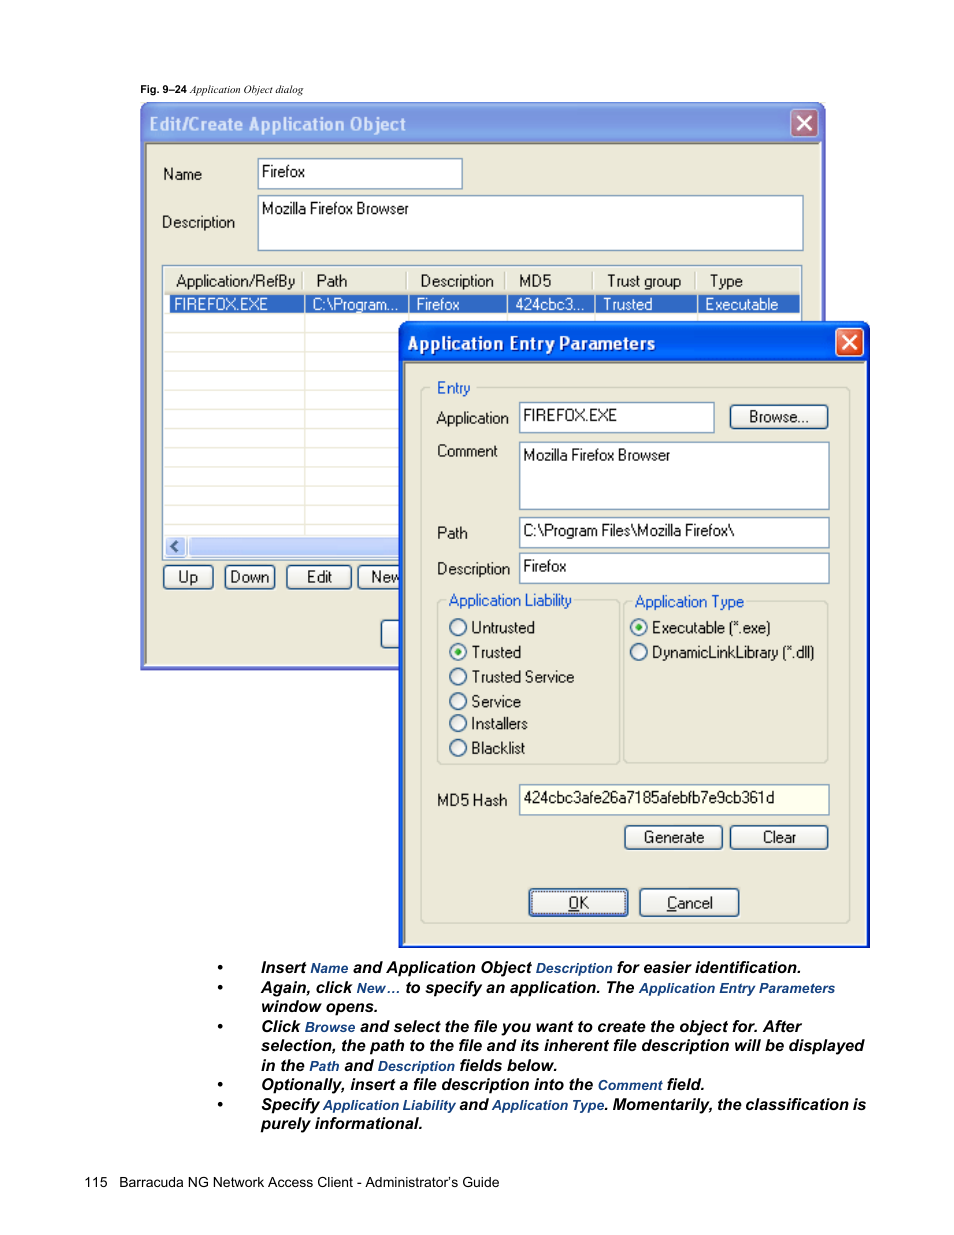The height and width of the screenshot is (1235, 954).
Task: Confirm the entry with OK
Action: point(578,902)
